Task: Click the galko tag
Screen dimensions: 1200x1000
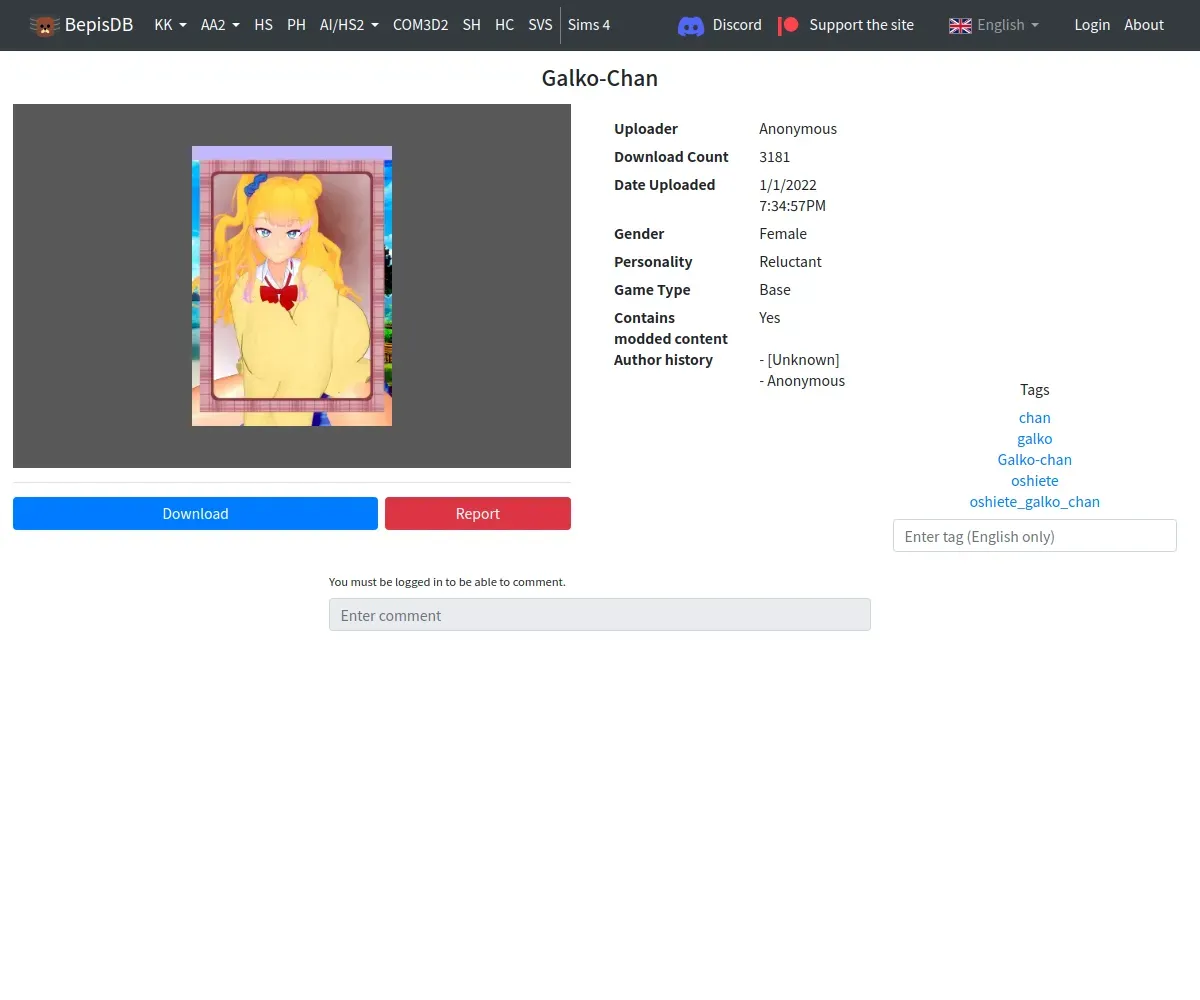Action: [1035, 439]
